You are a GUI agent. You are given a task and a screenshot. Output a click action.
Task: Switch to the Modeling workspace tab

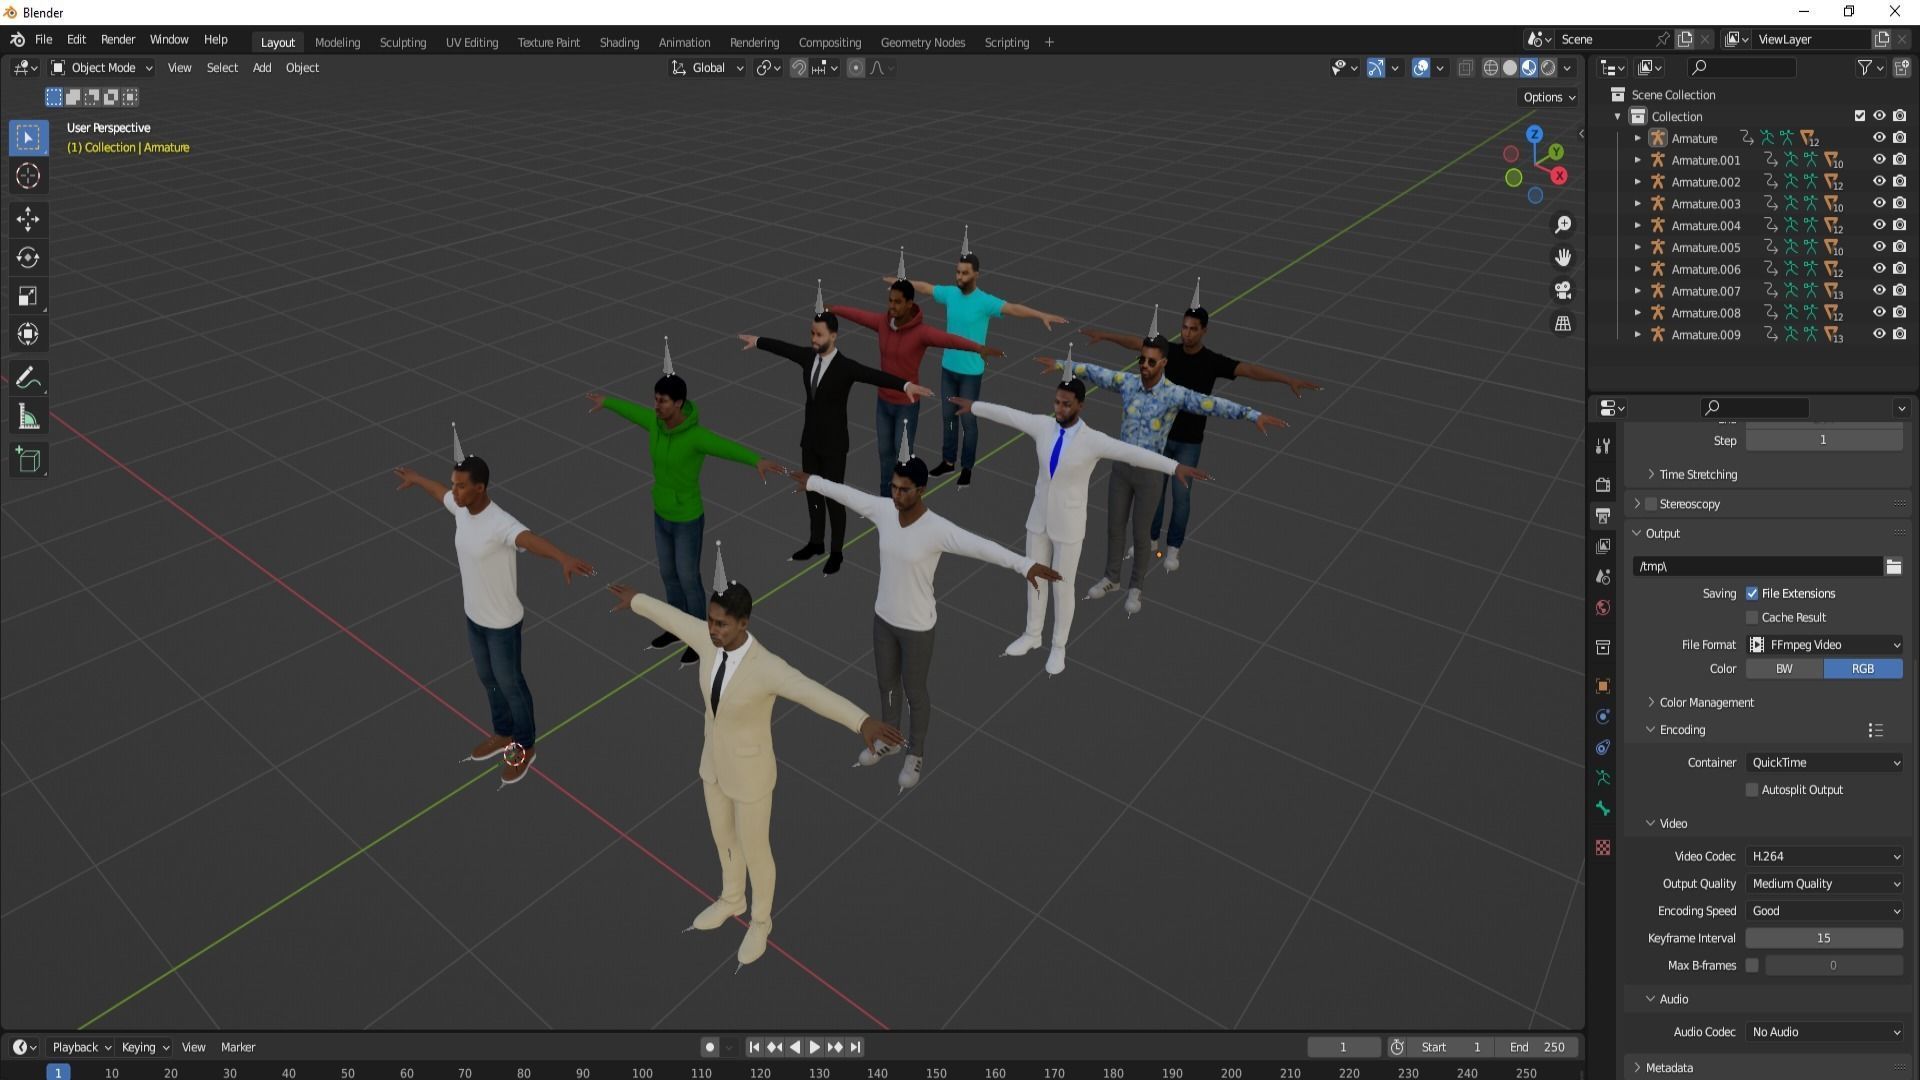click(x=337, y=42)
